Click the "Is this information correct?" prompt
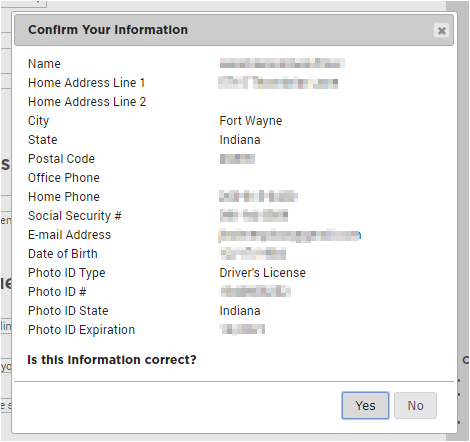 (x=112, y=360)
